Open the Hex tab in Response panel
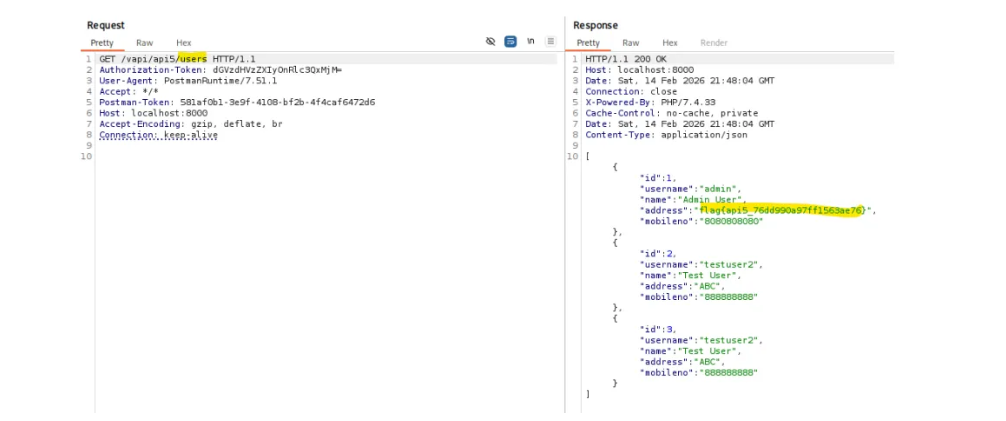The image size is (1006, 421). (670, 43)
